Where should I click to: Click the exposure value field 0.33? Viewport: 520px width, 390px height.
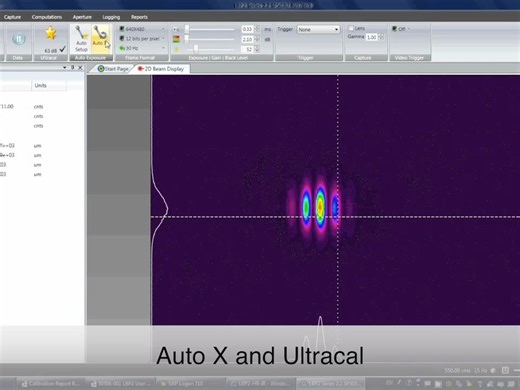pos(247,29)
